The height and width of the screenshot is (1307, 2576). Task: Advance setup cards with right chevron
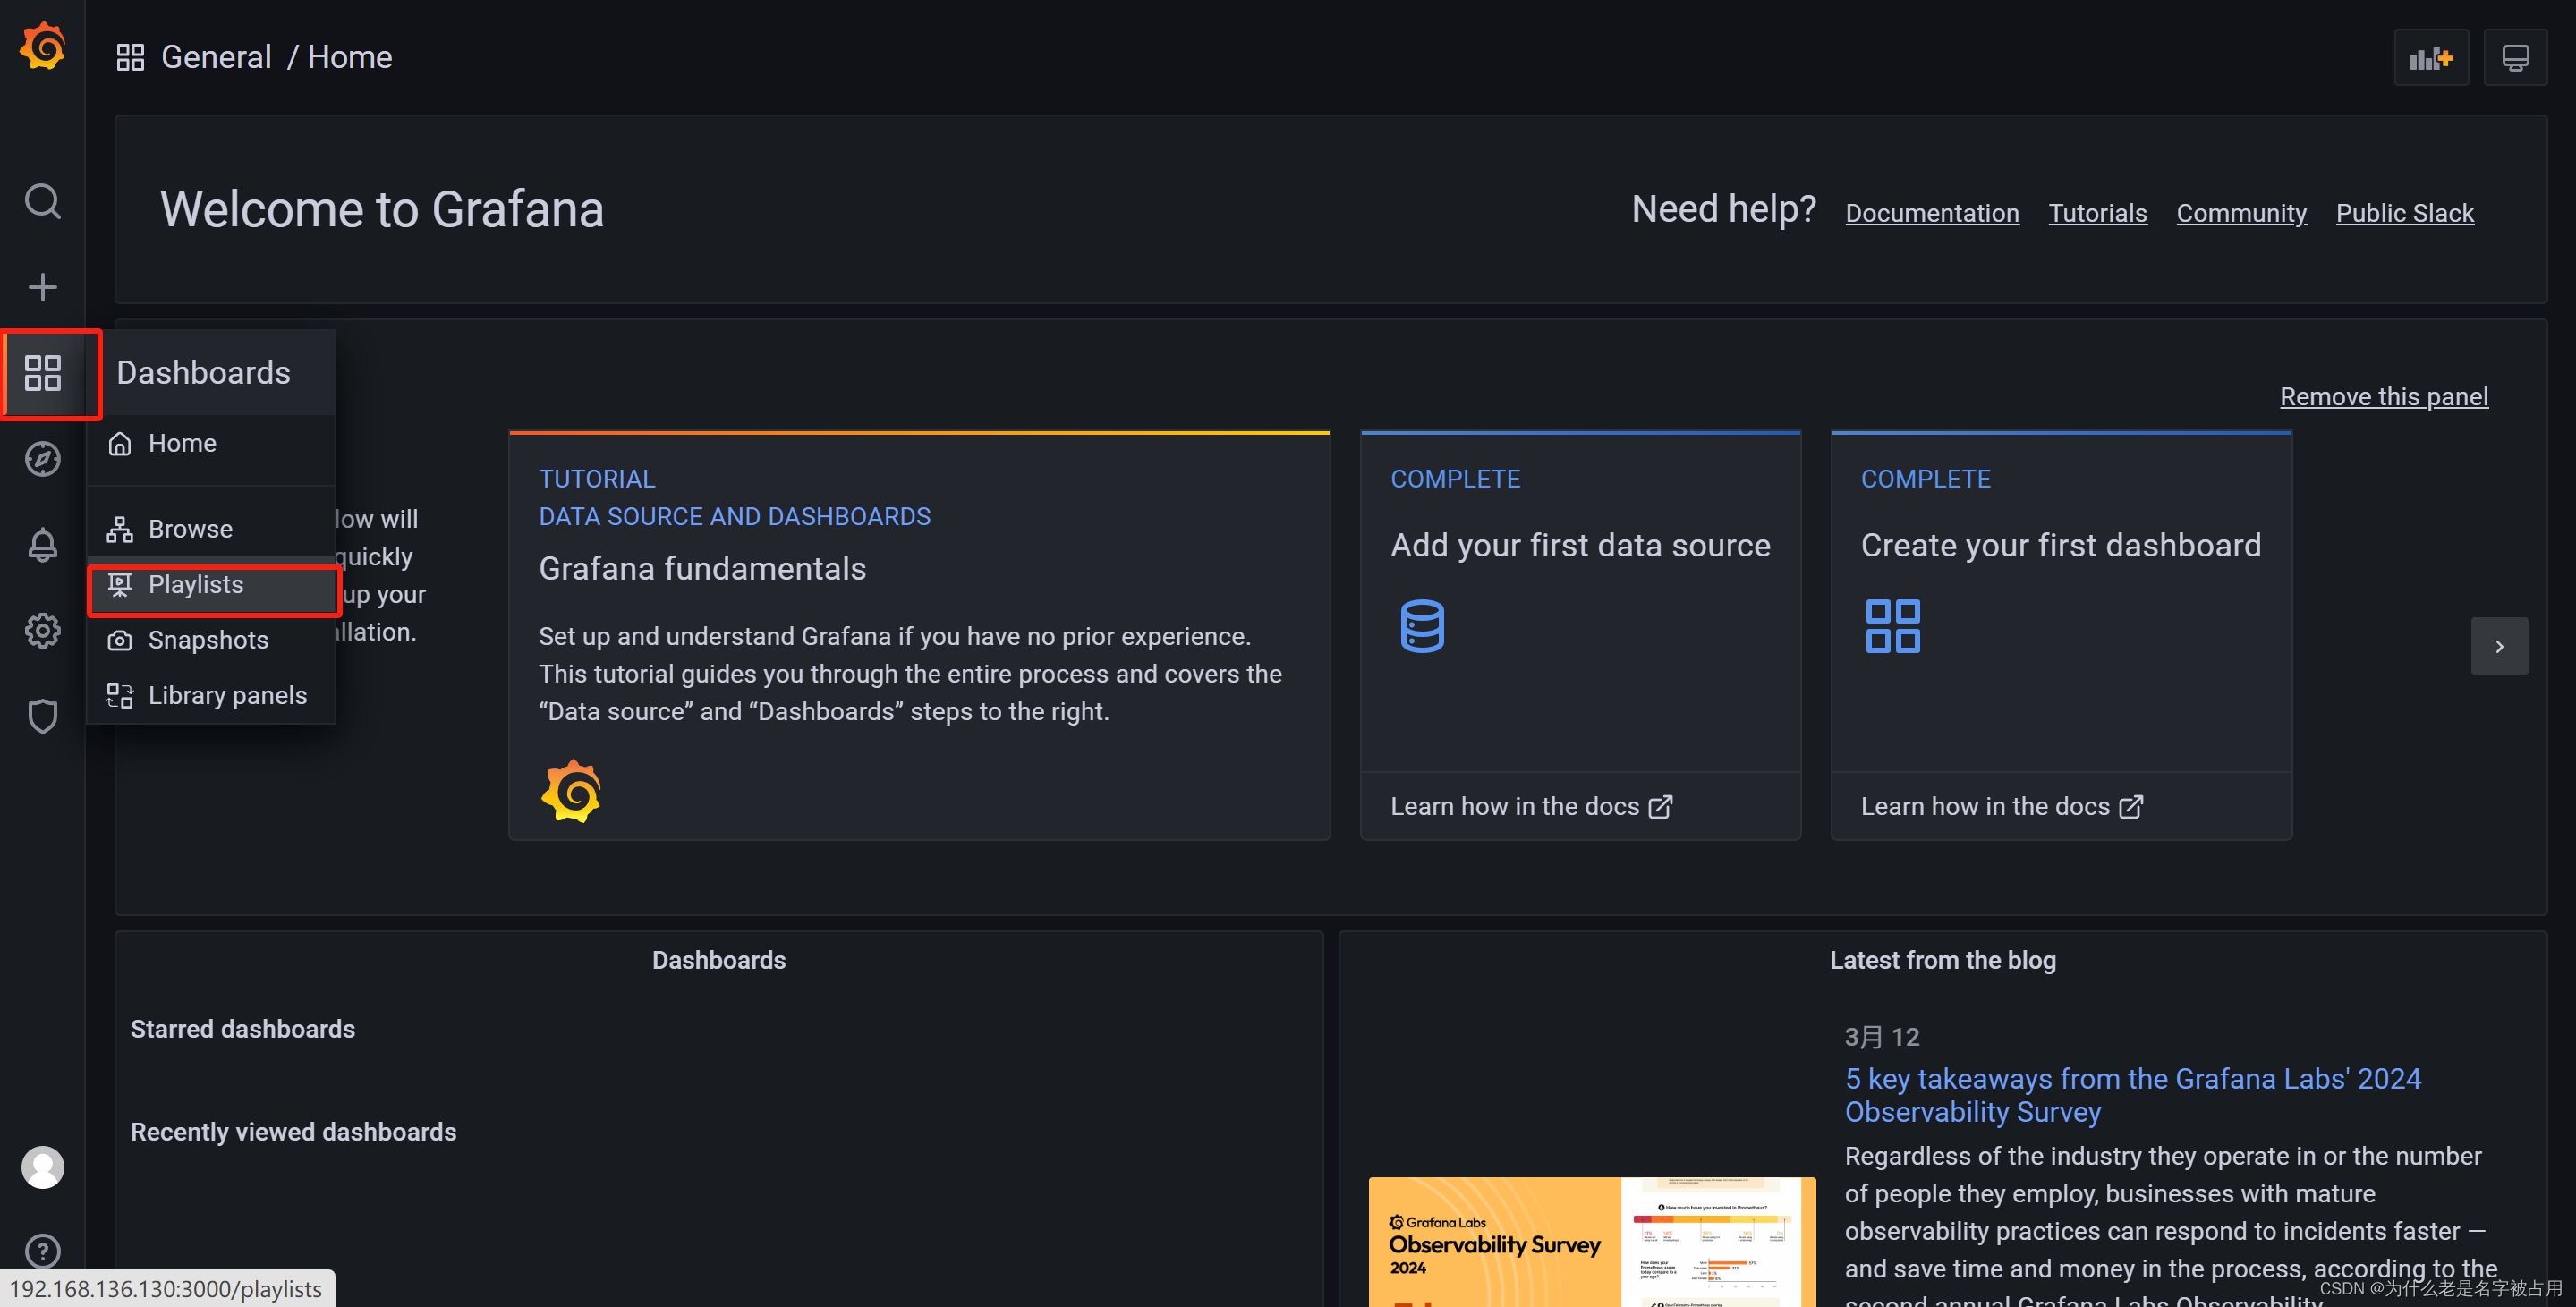pos(2498,646)
